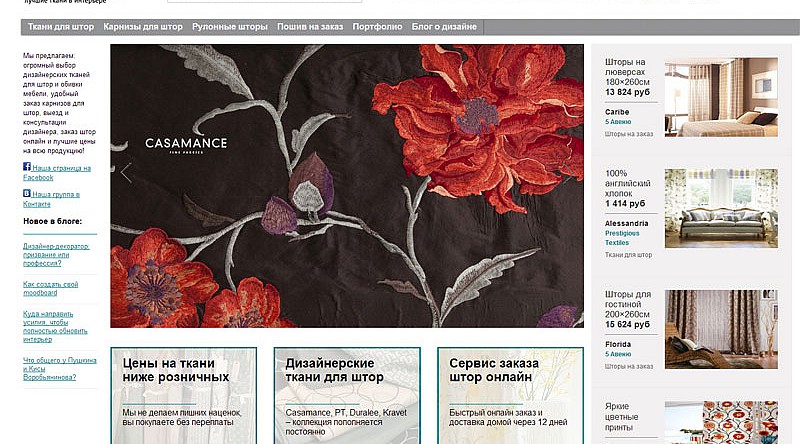Open the Caribe bedroom curtains thumbnail
The height and width of the screenshot is (444, 800).
721,98
